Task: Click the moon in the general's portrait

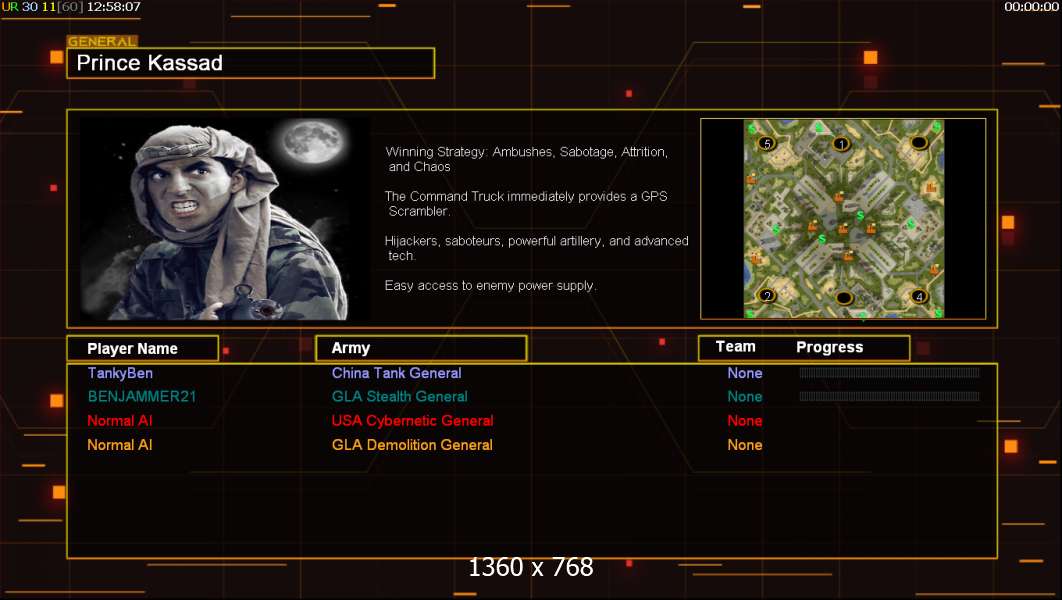Action: pyautogui.click(x=312, y=142)
